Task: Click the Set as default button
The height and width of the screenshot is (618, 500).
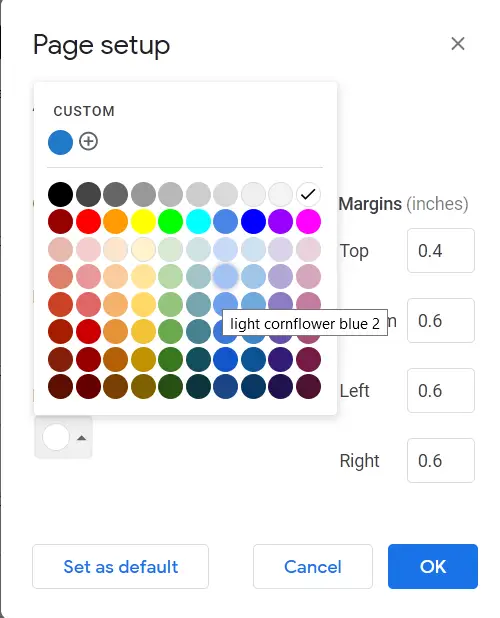Action: pos(121,567)
